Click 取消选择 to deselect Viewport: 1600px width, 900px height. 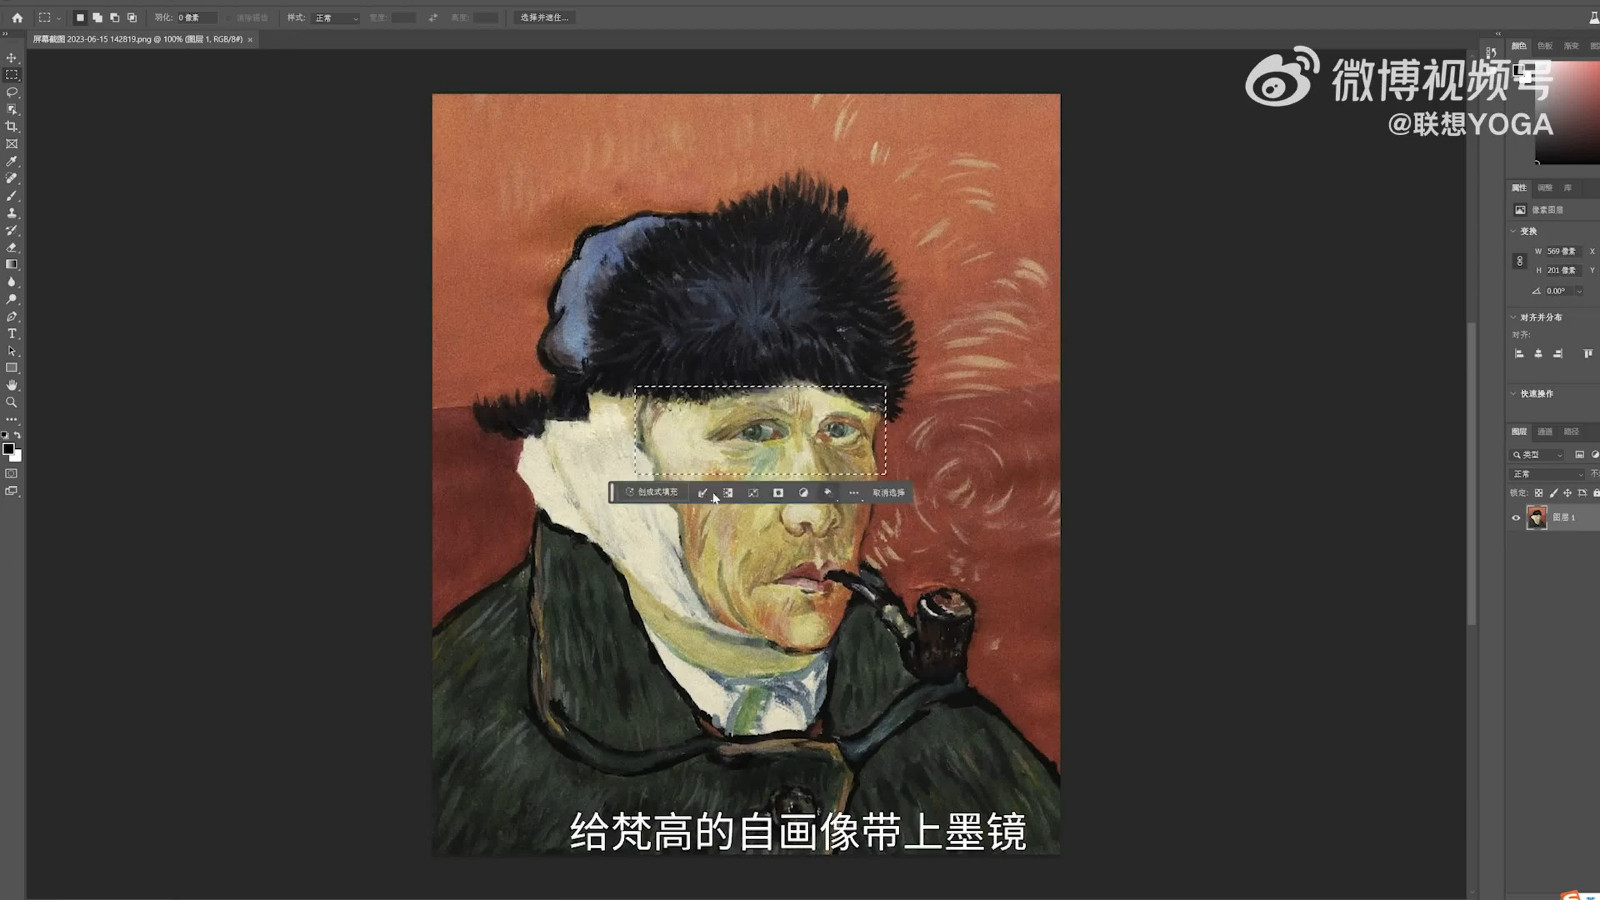point(888,493)
